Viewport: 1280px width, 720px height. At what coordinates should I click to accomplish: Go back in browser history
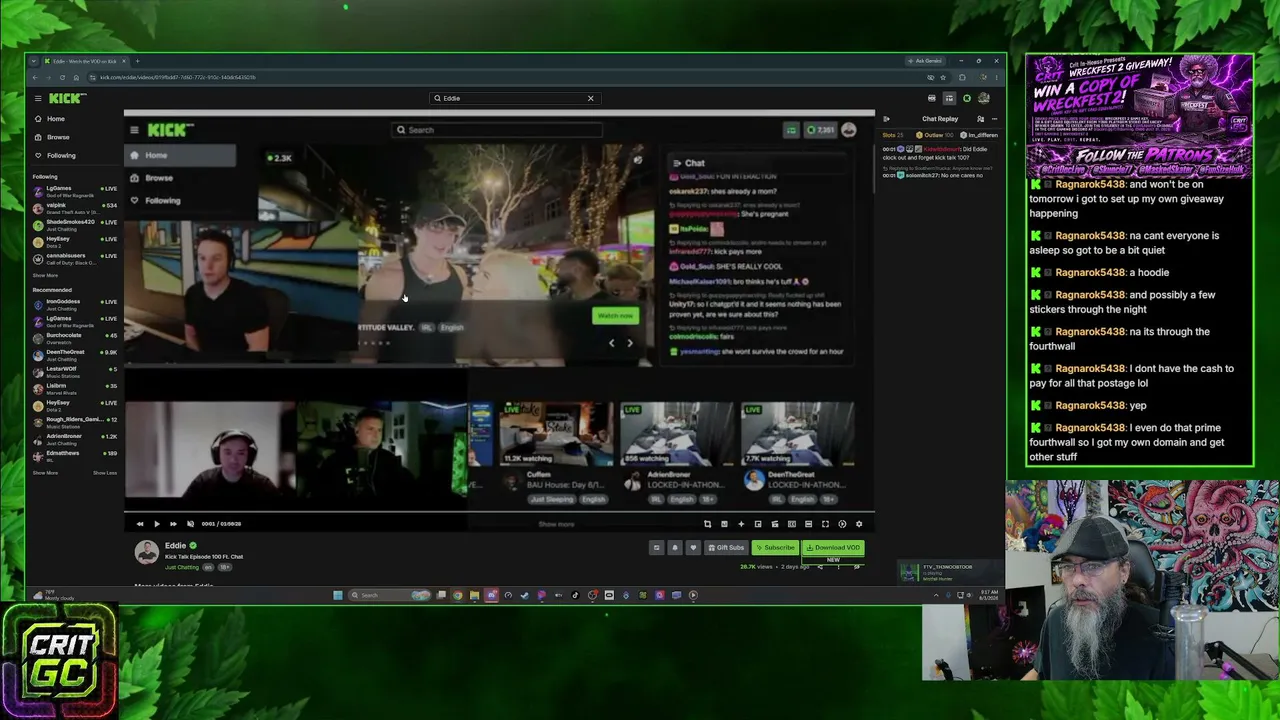[x=35, y=77]
